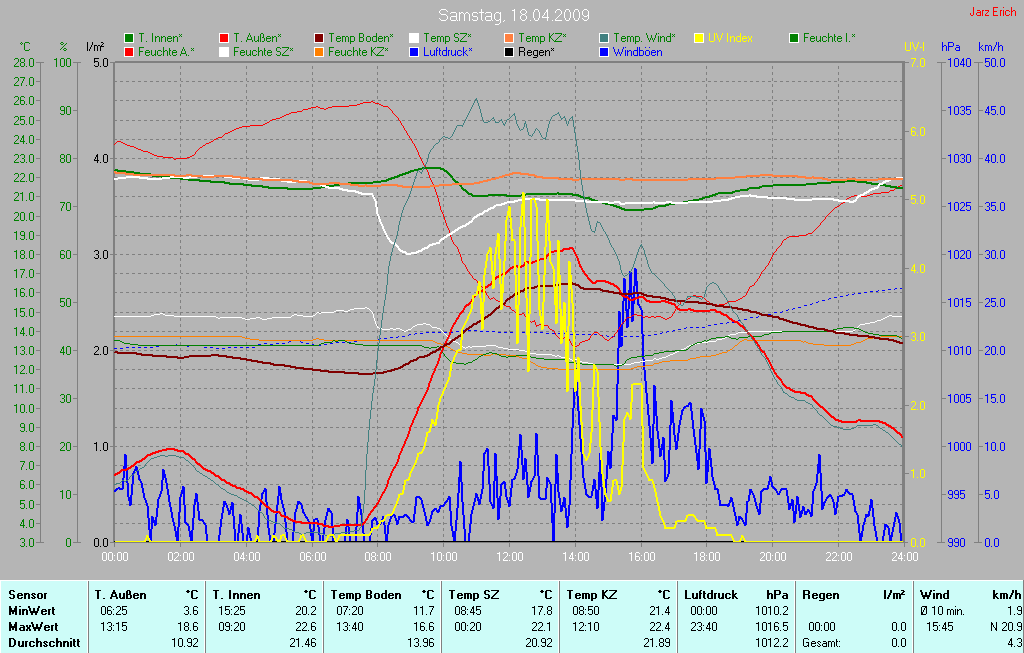Select the Temp KZ* legend label
1024x653 pixels.
click(x=542, y=38)
